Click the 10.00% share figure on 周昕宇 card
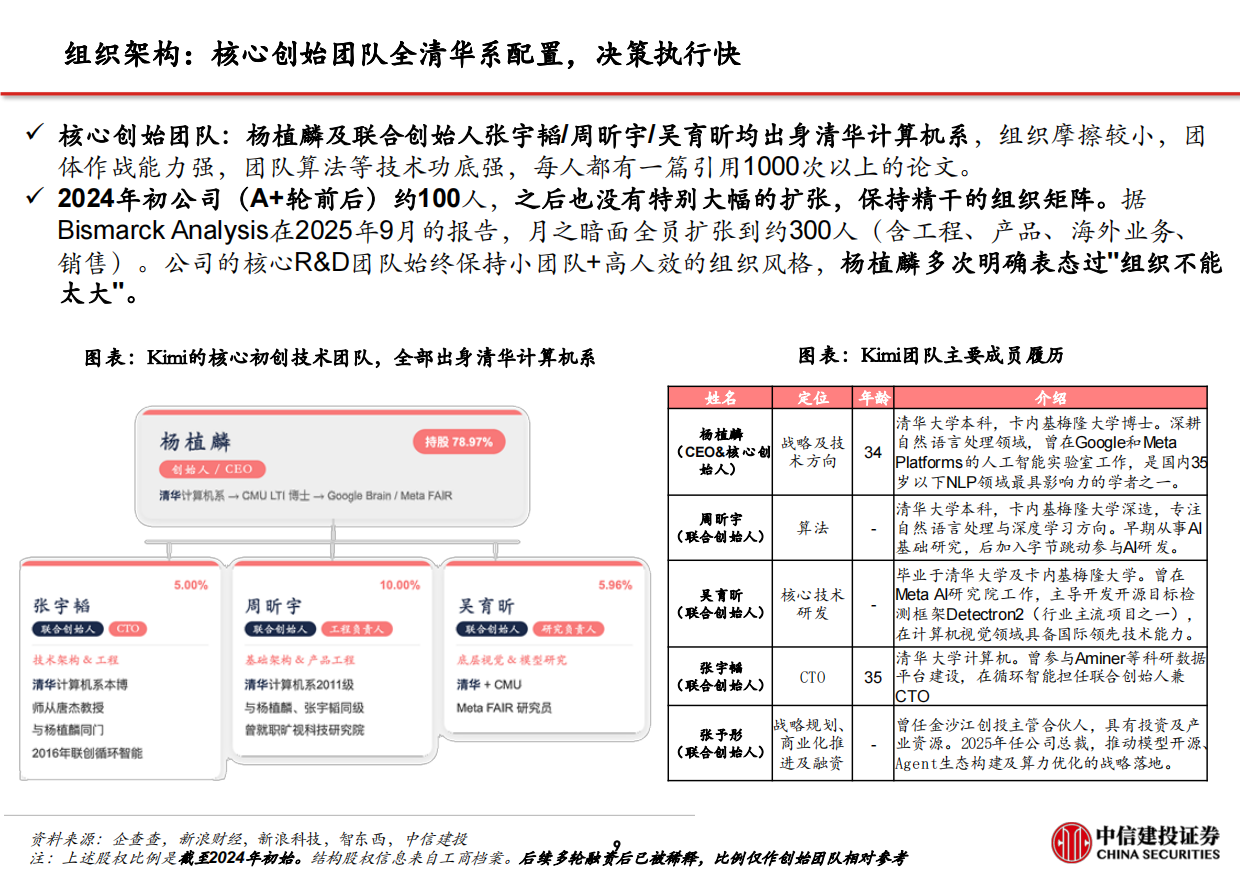 400,585
